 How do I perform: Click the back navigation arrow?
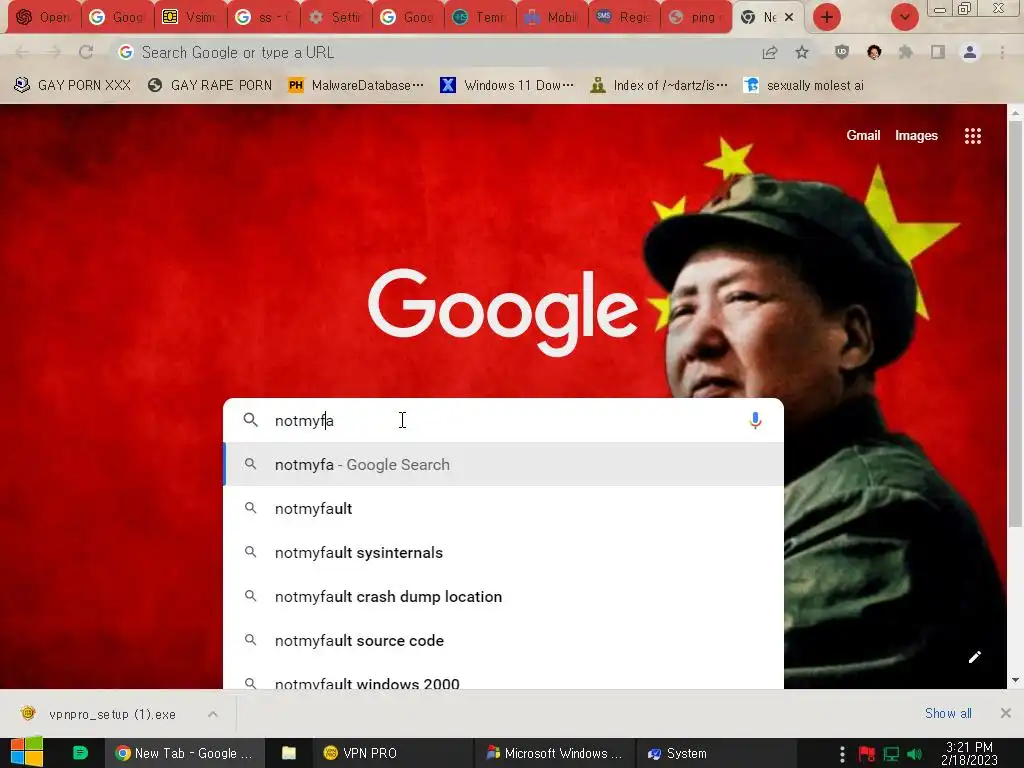(x=22, y=52)
